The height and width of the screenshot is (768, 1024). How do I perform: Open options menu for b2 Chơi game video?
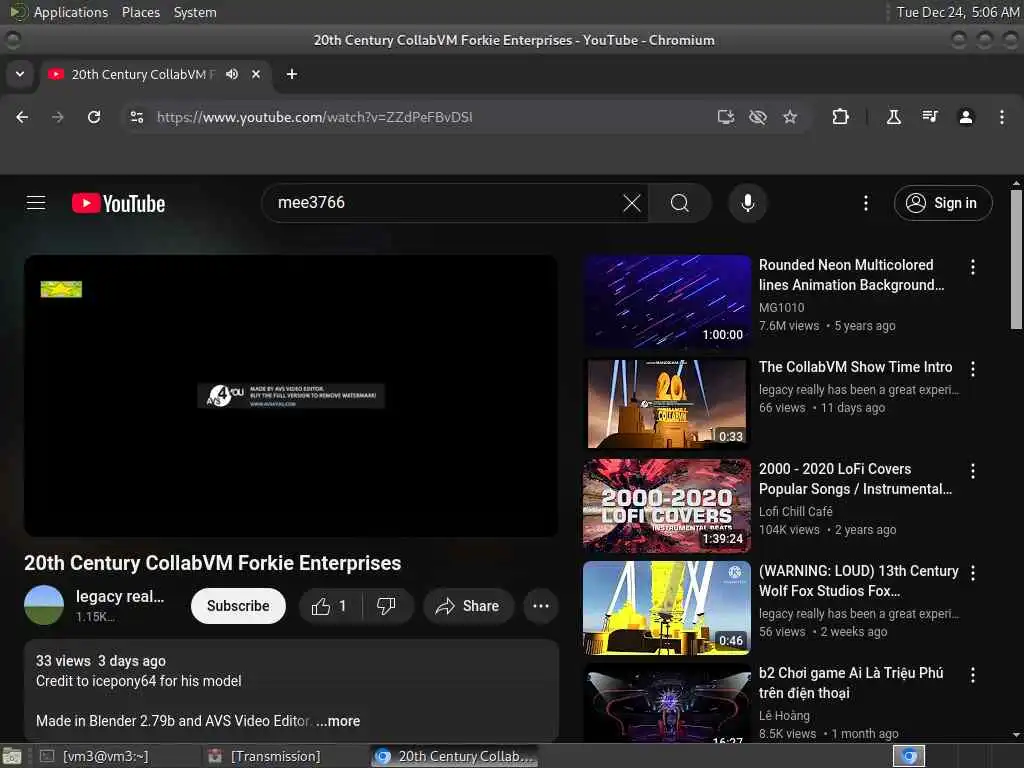(x=973, y=675)
